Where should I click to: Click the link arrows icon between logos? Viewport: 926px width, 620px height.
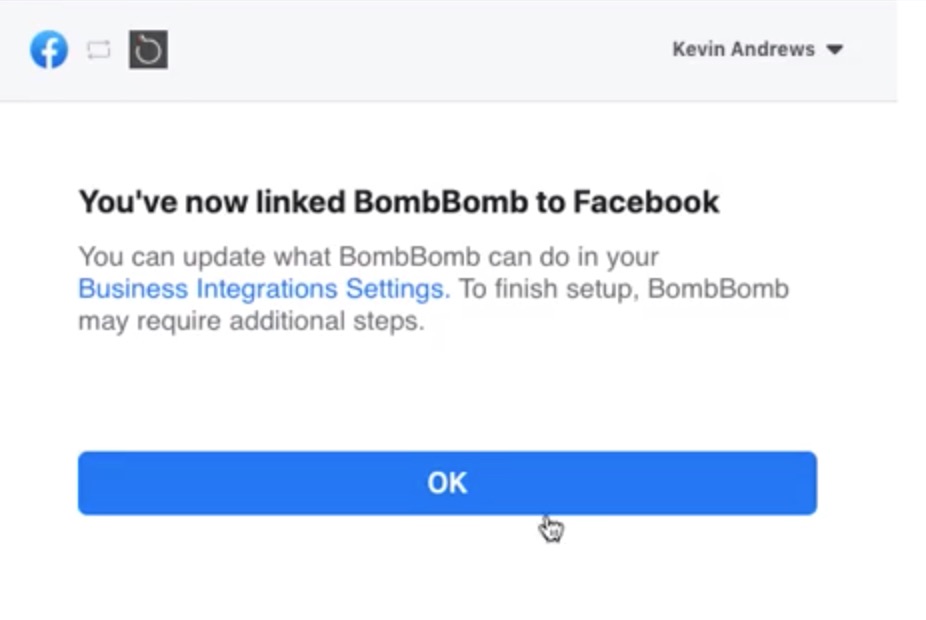click(99, 50)
